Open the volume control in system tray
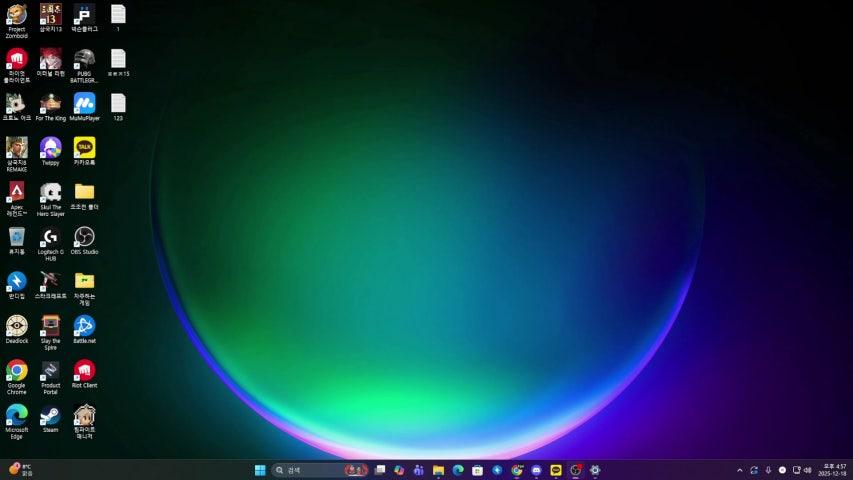 click(x=808, y=470)
